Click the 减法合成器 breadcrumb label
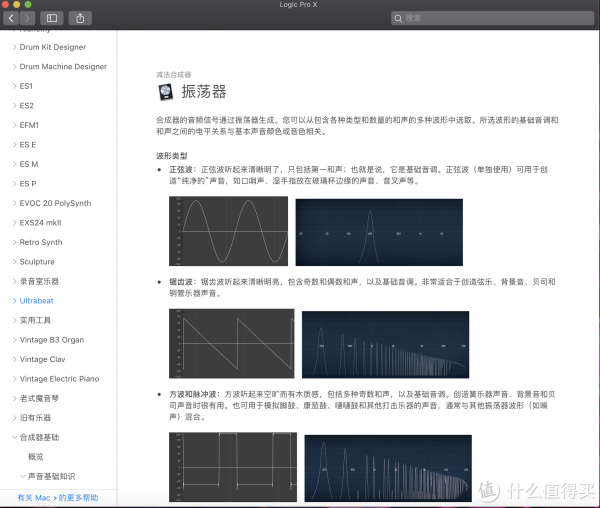The image size is (600, 508). [x=173, y=75]
